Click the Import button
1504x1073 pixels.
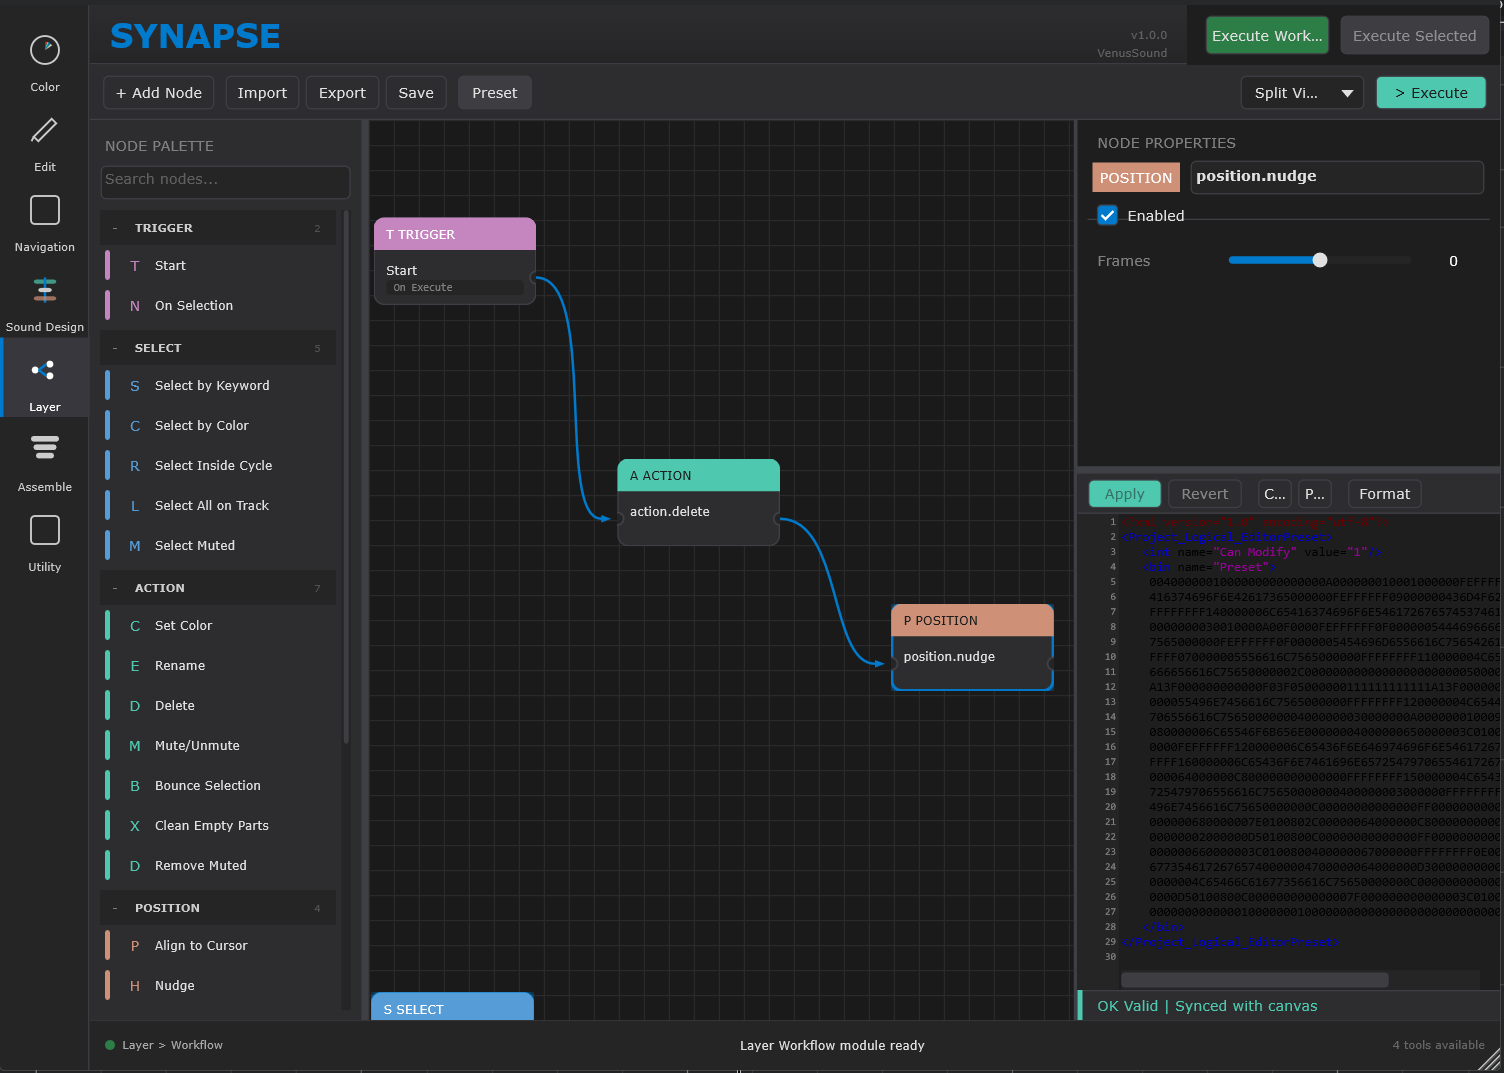262,93
